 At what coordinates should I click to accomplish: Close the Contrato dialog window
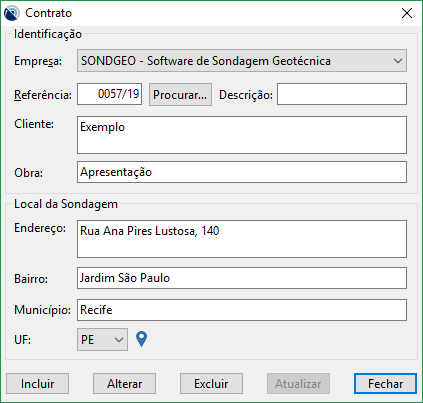(407, 13)
